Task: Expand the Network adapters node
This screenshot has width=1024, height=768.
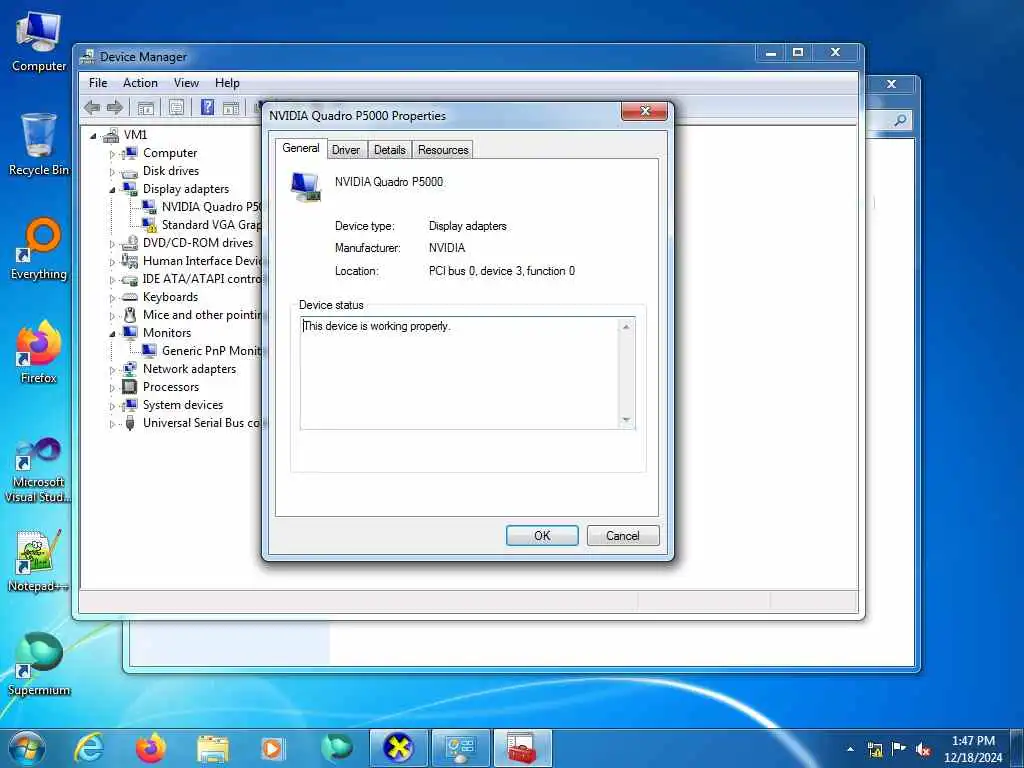Action: tap(112, 370)
